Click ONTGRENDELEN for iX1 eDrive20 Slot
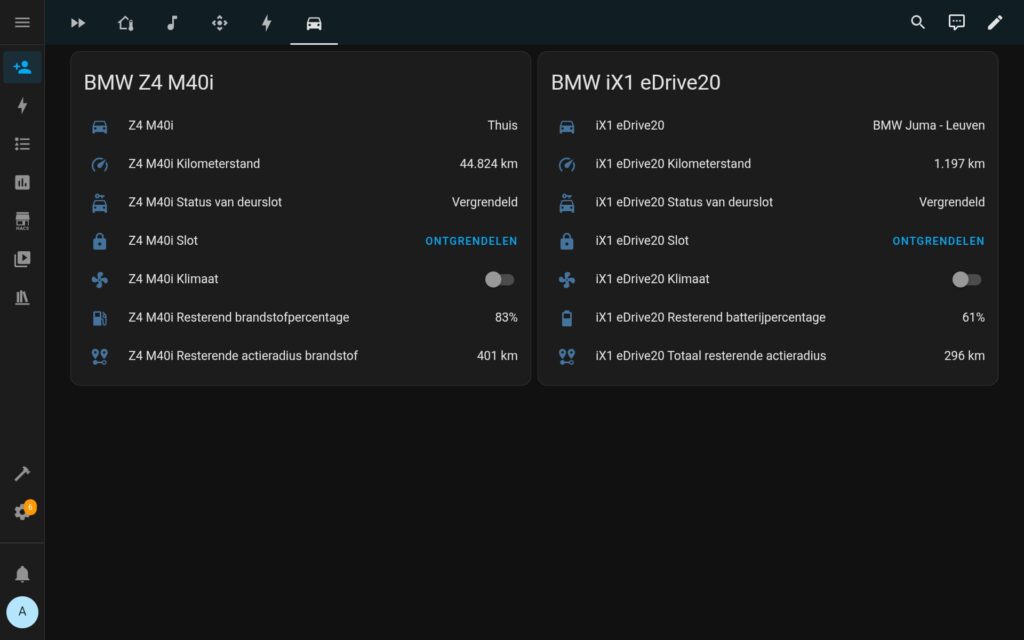The width and height of the screenshot is (1024, 640). pos(938,241)
